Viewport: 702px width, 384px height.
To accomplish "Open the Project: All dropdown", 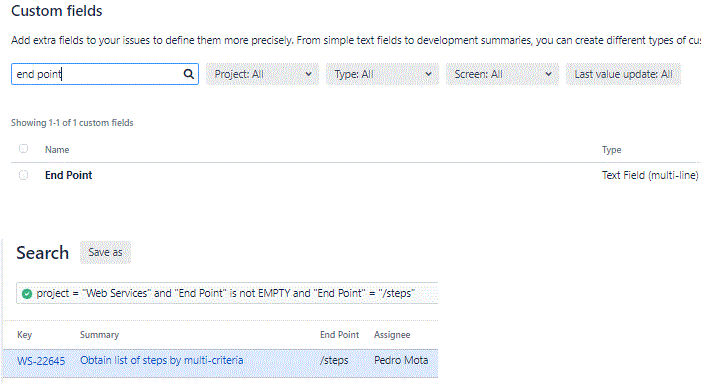I will click(x=262, y=74).
